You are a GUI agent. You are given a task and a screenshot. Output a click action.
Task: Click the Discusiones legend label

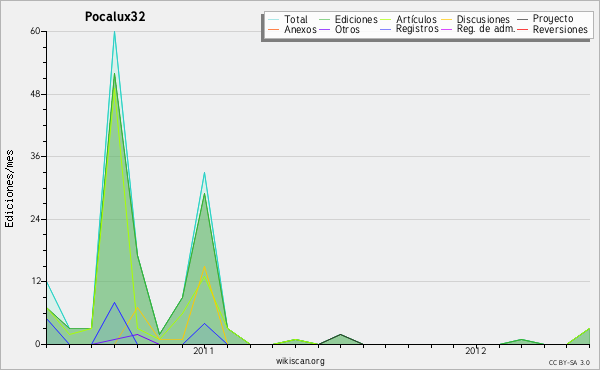click(x=483, y=19)
